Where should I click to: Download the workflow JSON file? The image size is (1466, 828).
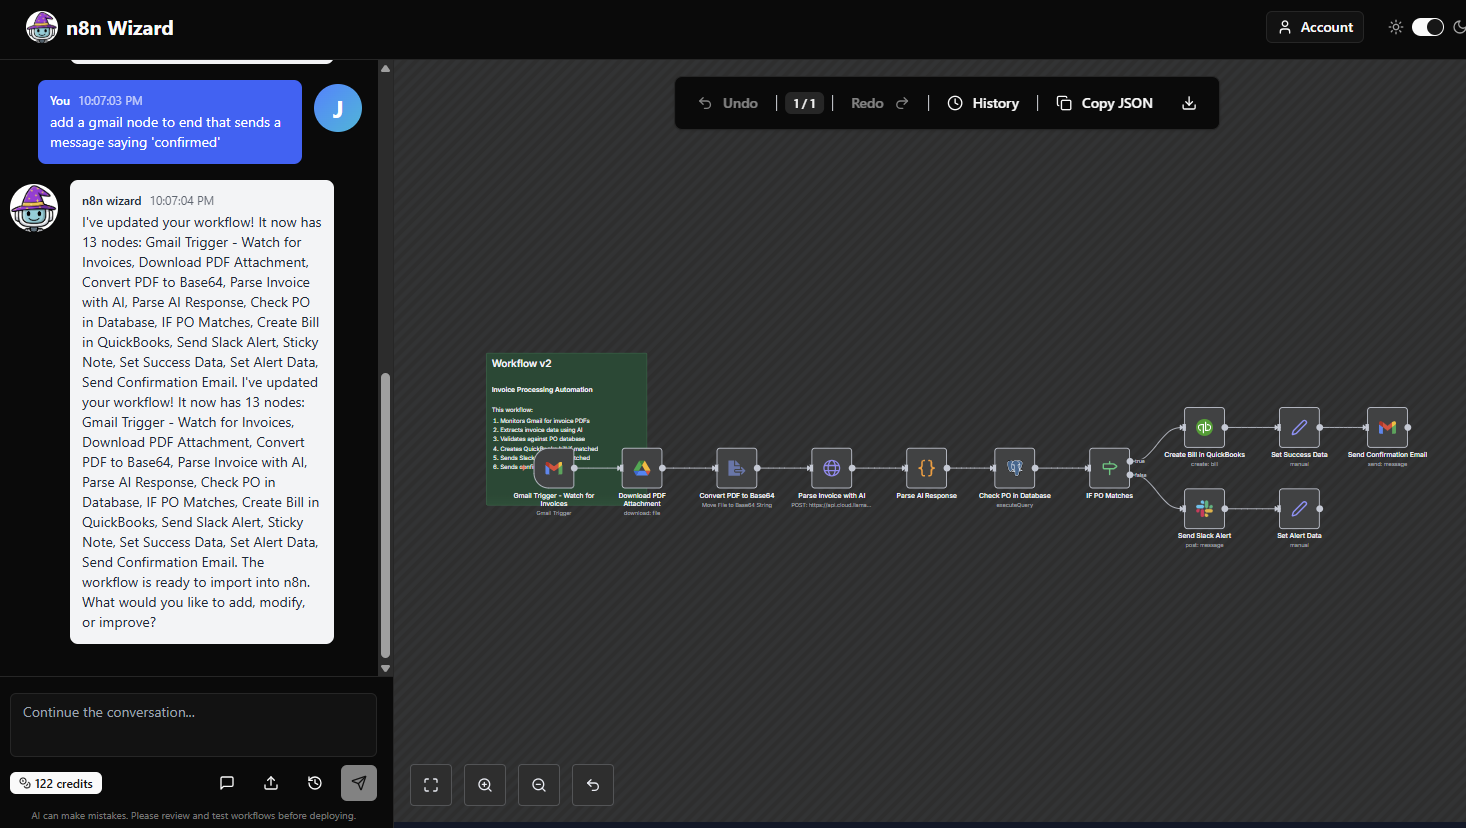(x=1188, y=102)
